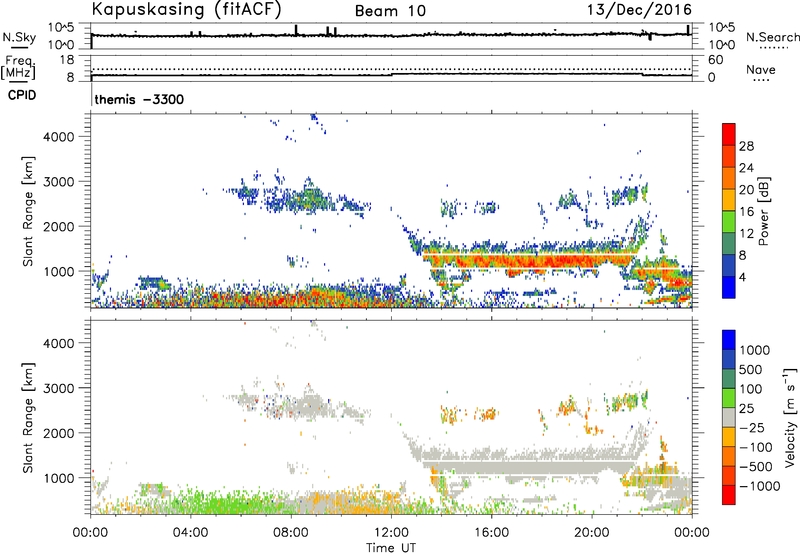Click the "Freq. [MHz]" axis label
The image size is (800, 554).
(18, 67)
